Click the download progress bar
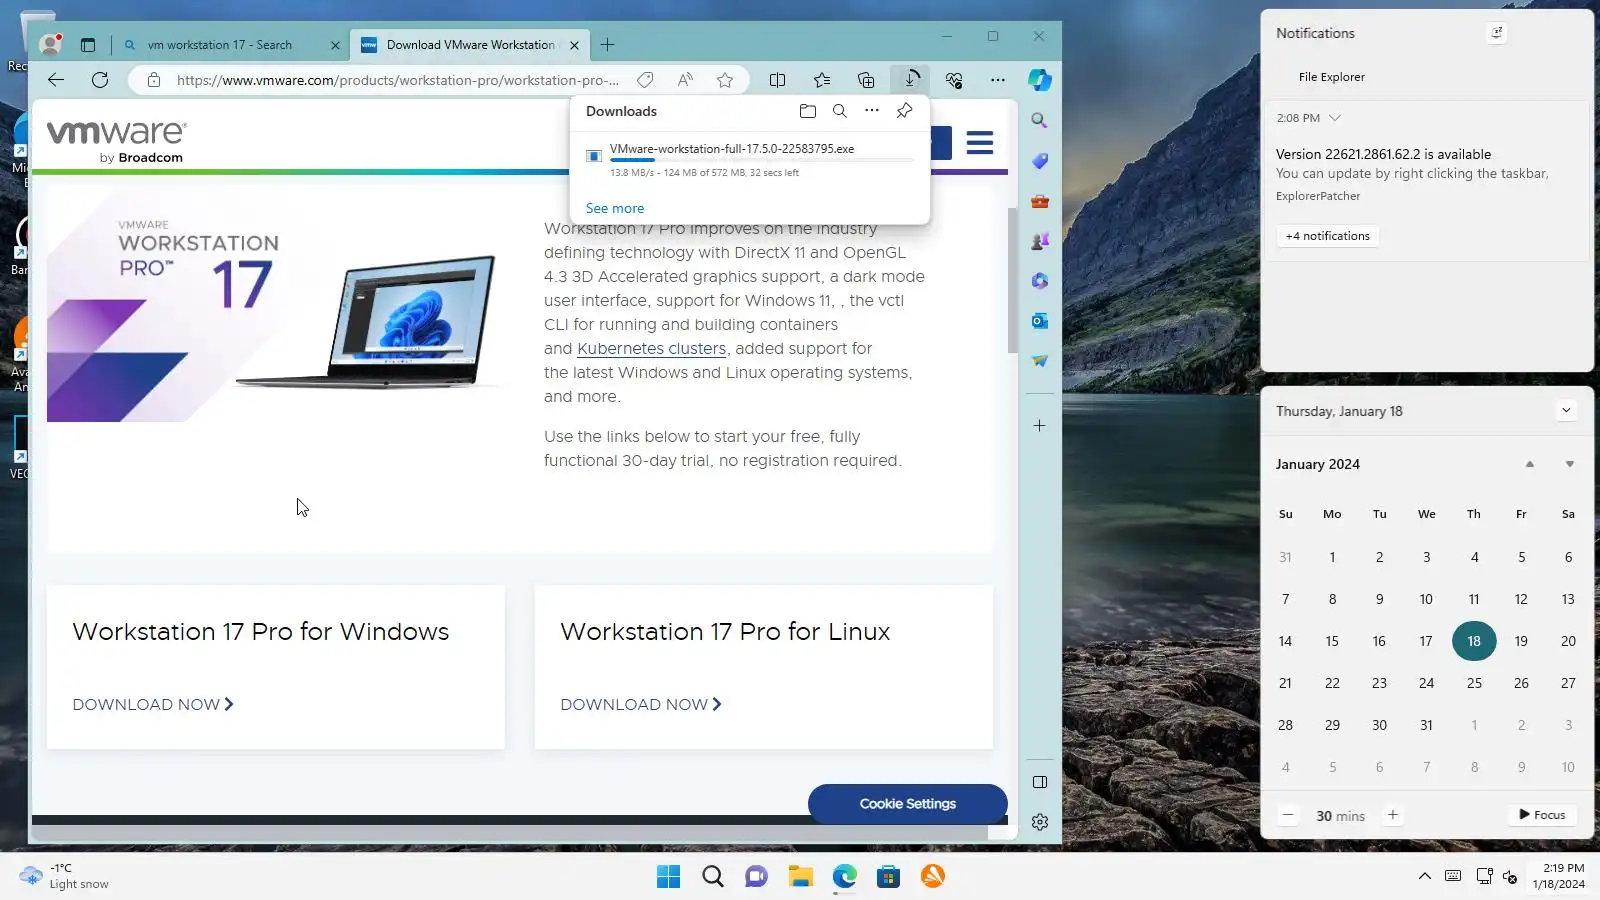The height and width of the screenshot is (900, 1600). [x=762, y=160]
